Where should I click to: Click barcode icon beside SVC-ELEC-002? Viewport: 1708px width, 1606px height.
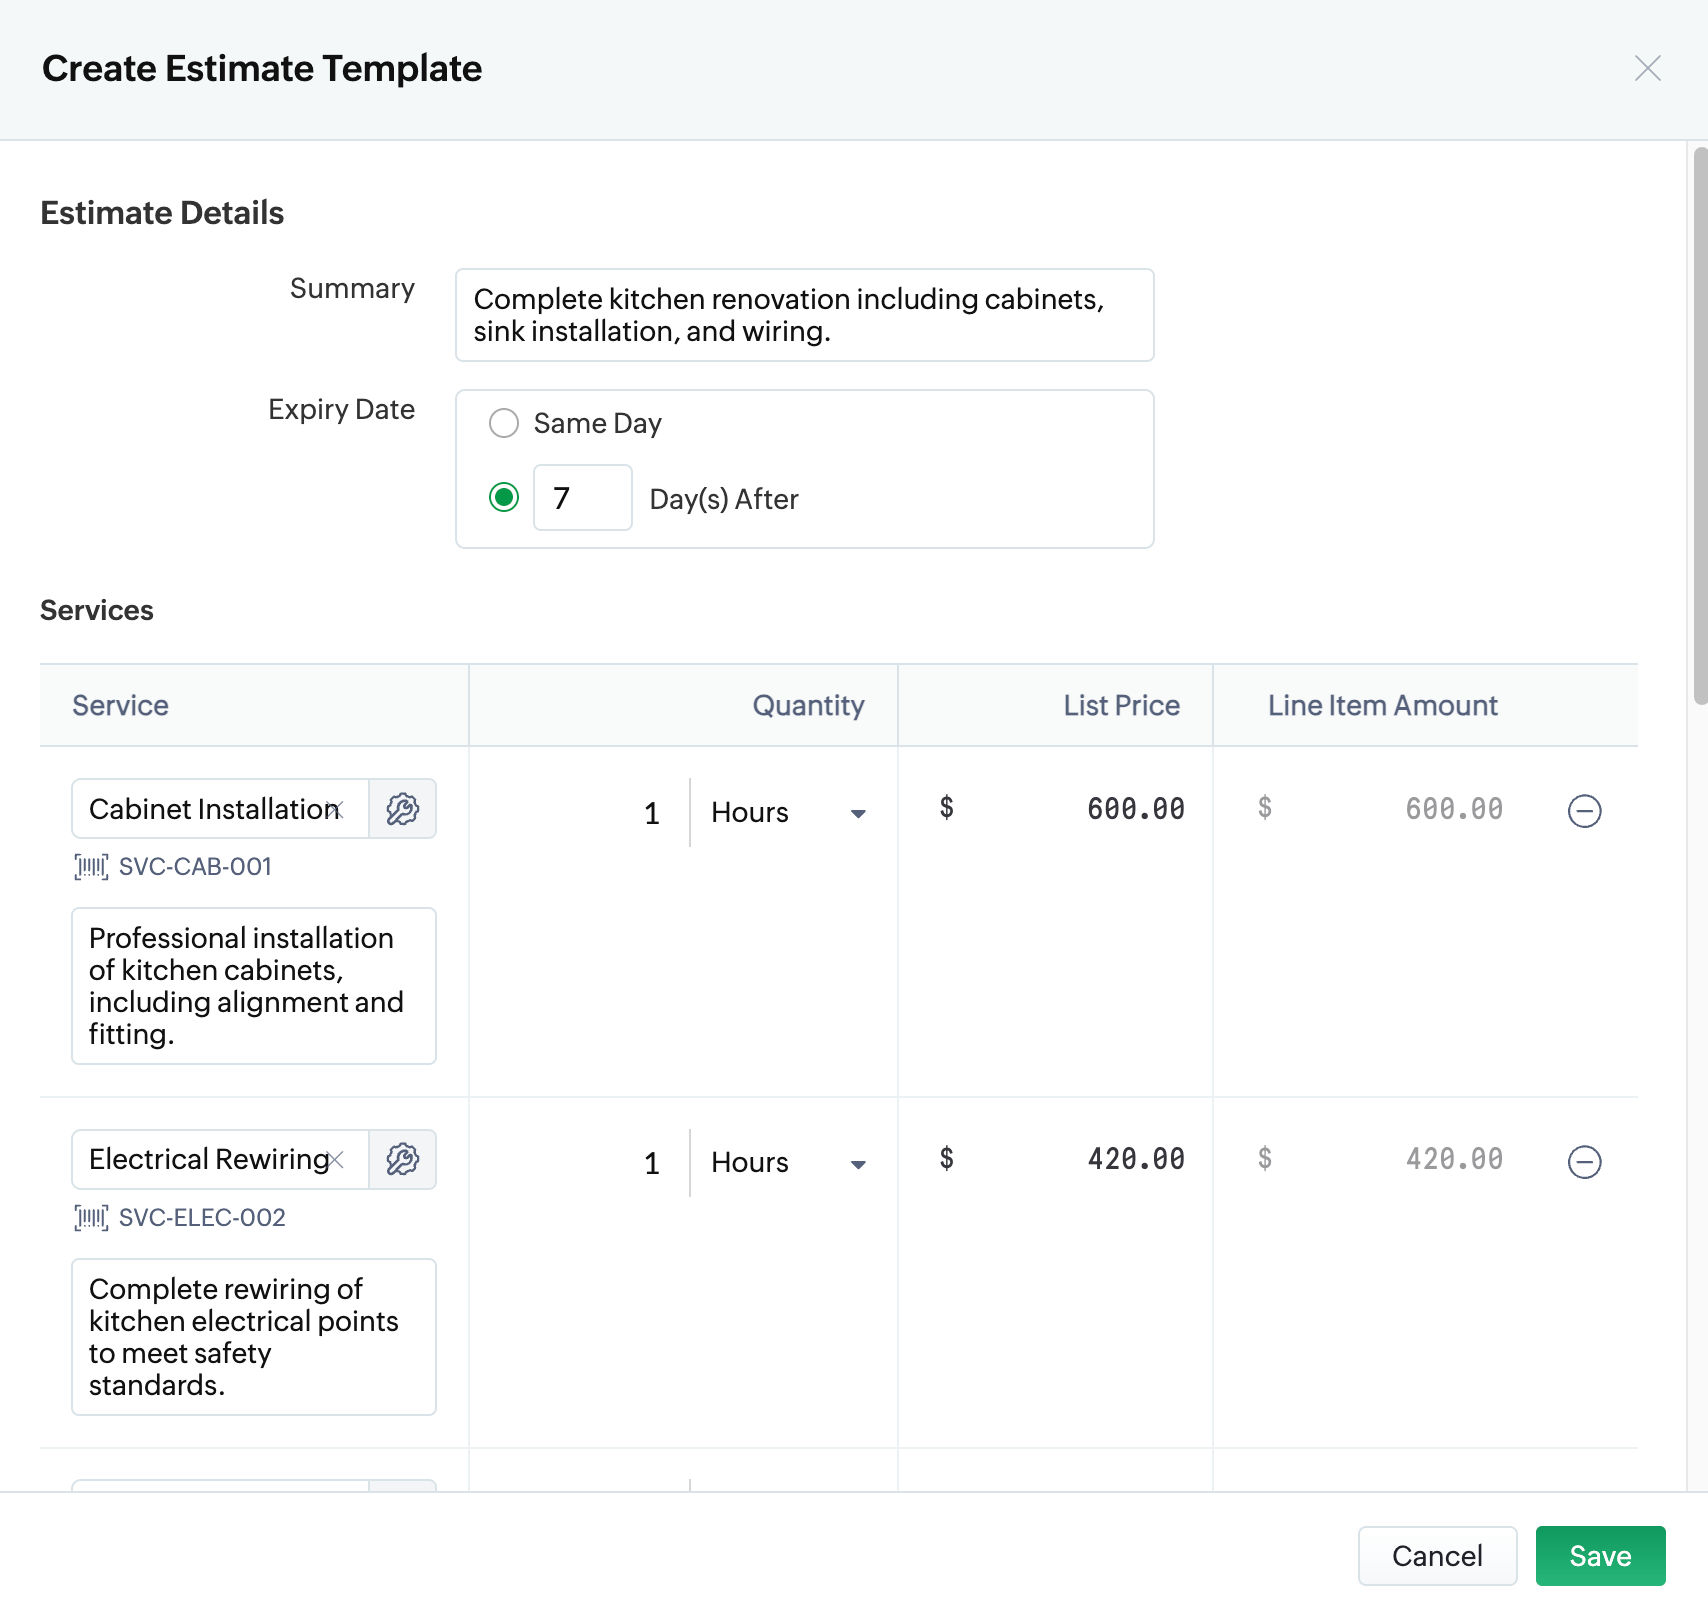click(91, 1218)
